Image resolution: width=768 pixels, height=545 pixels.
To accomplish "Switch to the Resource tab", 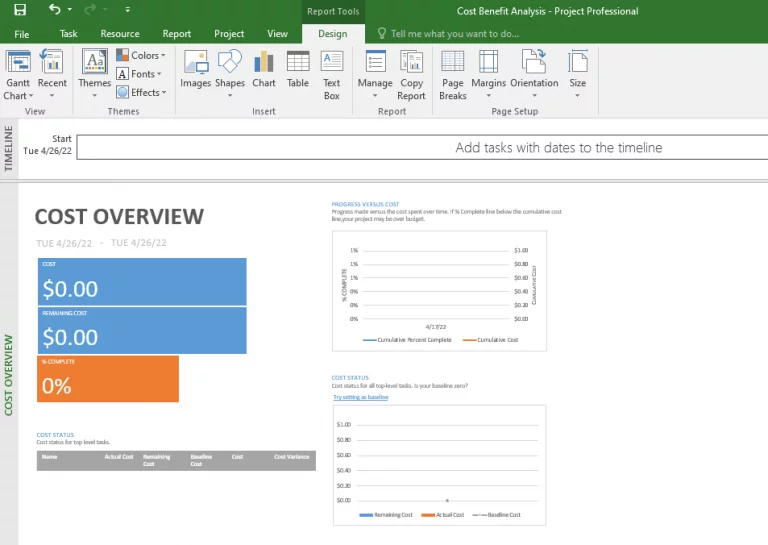I will (x=120, y=34).
